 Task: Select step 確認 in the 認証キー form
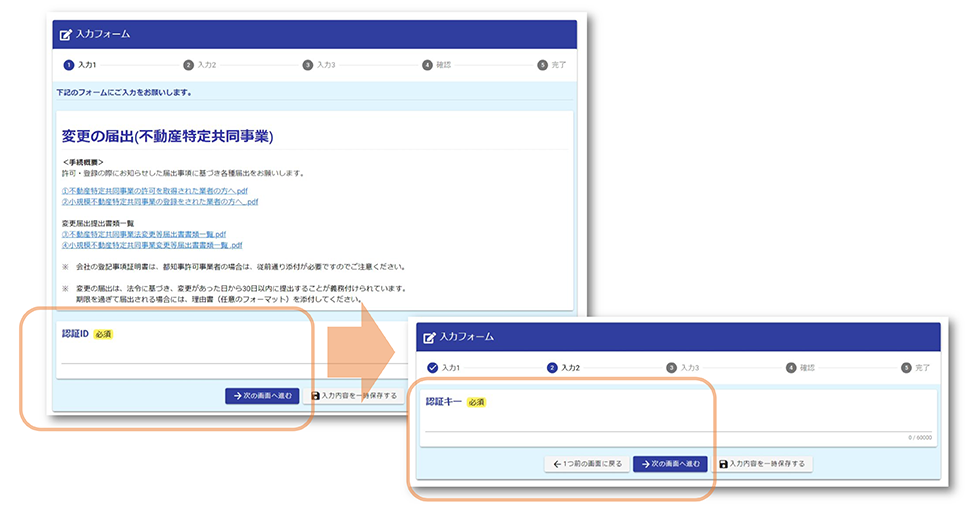click(801, 368)
